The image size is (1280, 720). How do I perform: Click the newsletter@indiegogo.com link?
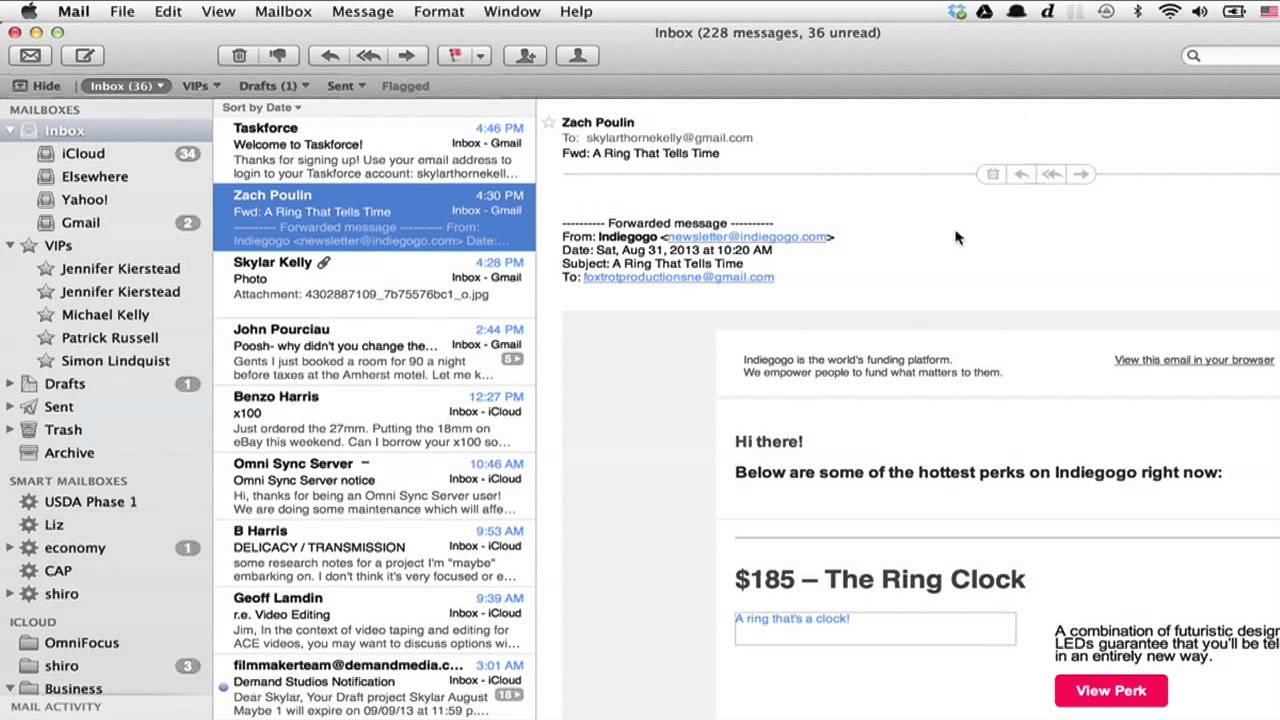pyautogui.click(x=747, y=237)
